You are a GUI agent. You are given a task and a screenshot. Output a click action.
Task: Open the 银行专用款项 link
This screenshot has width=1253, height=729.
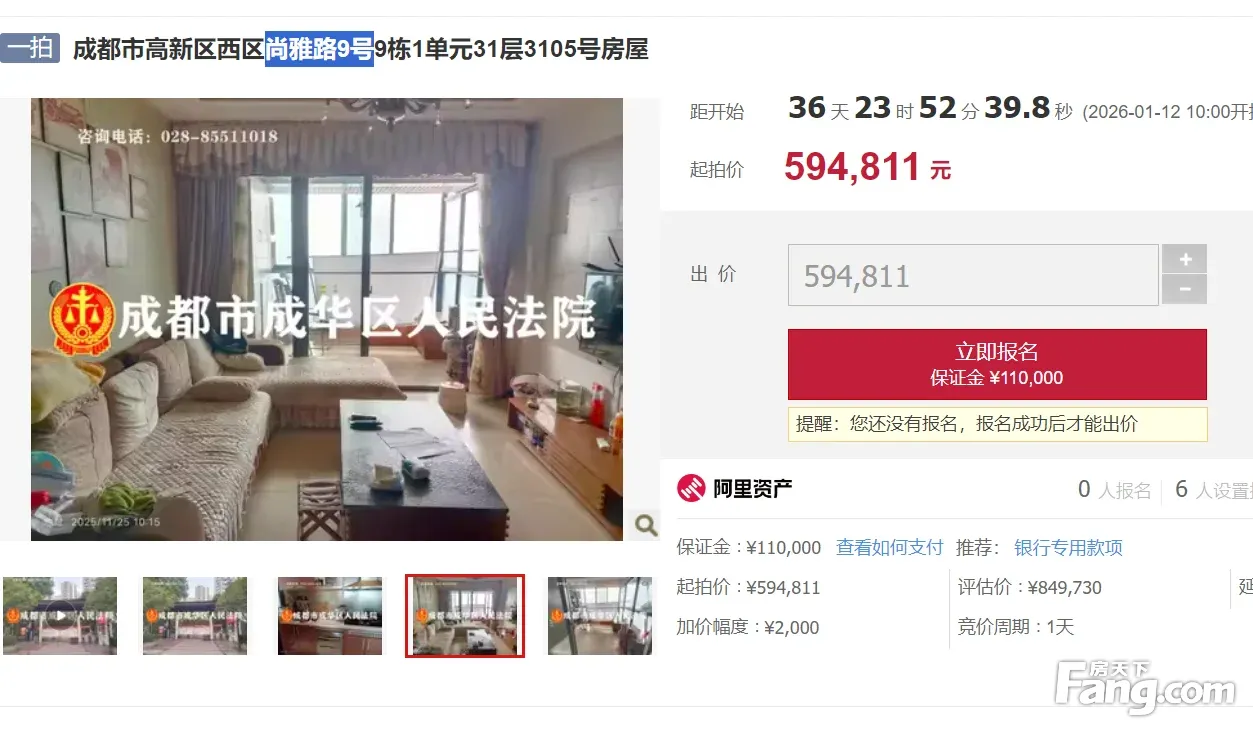coord(1069,548)
